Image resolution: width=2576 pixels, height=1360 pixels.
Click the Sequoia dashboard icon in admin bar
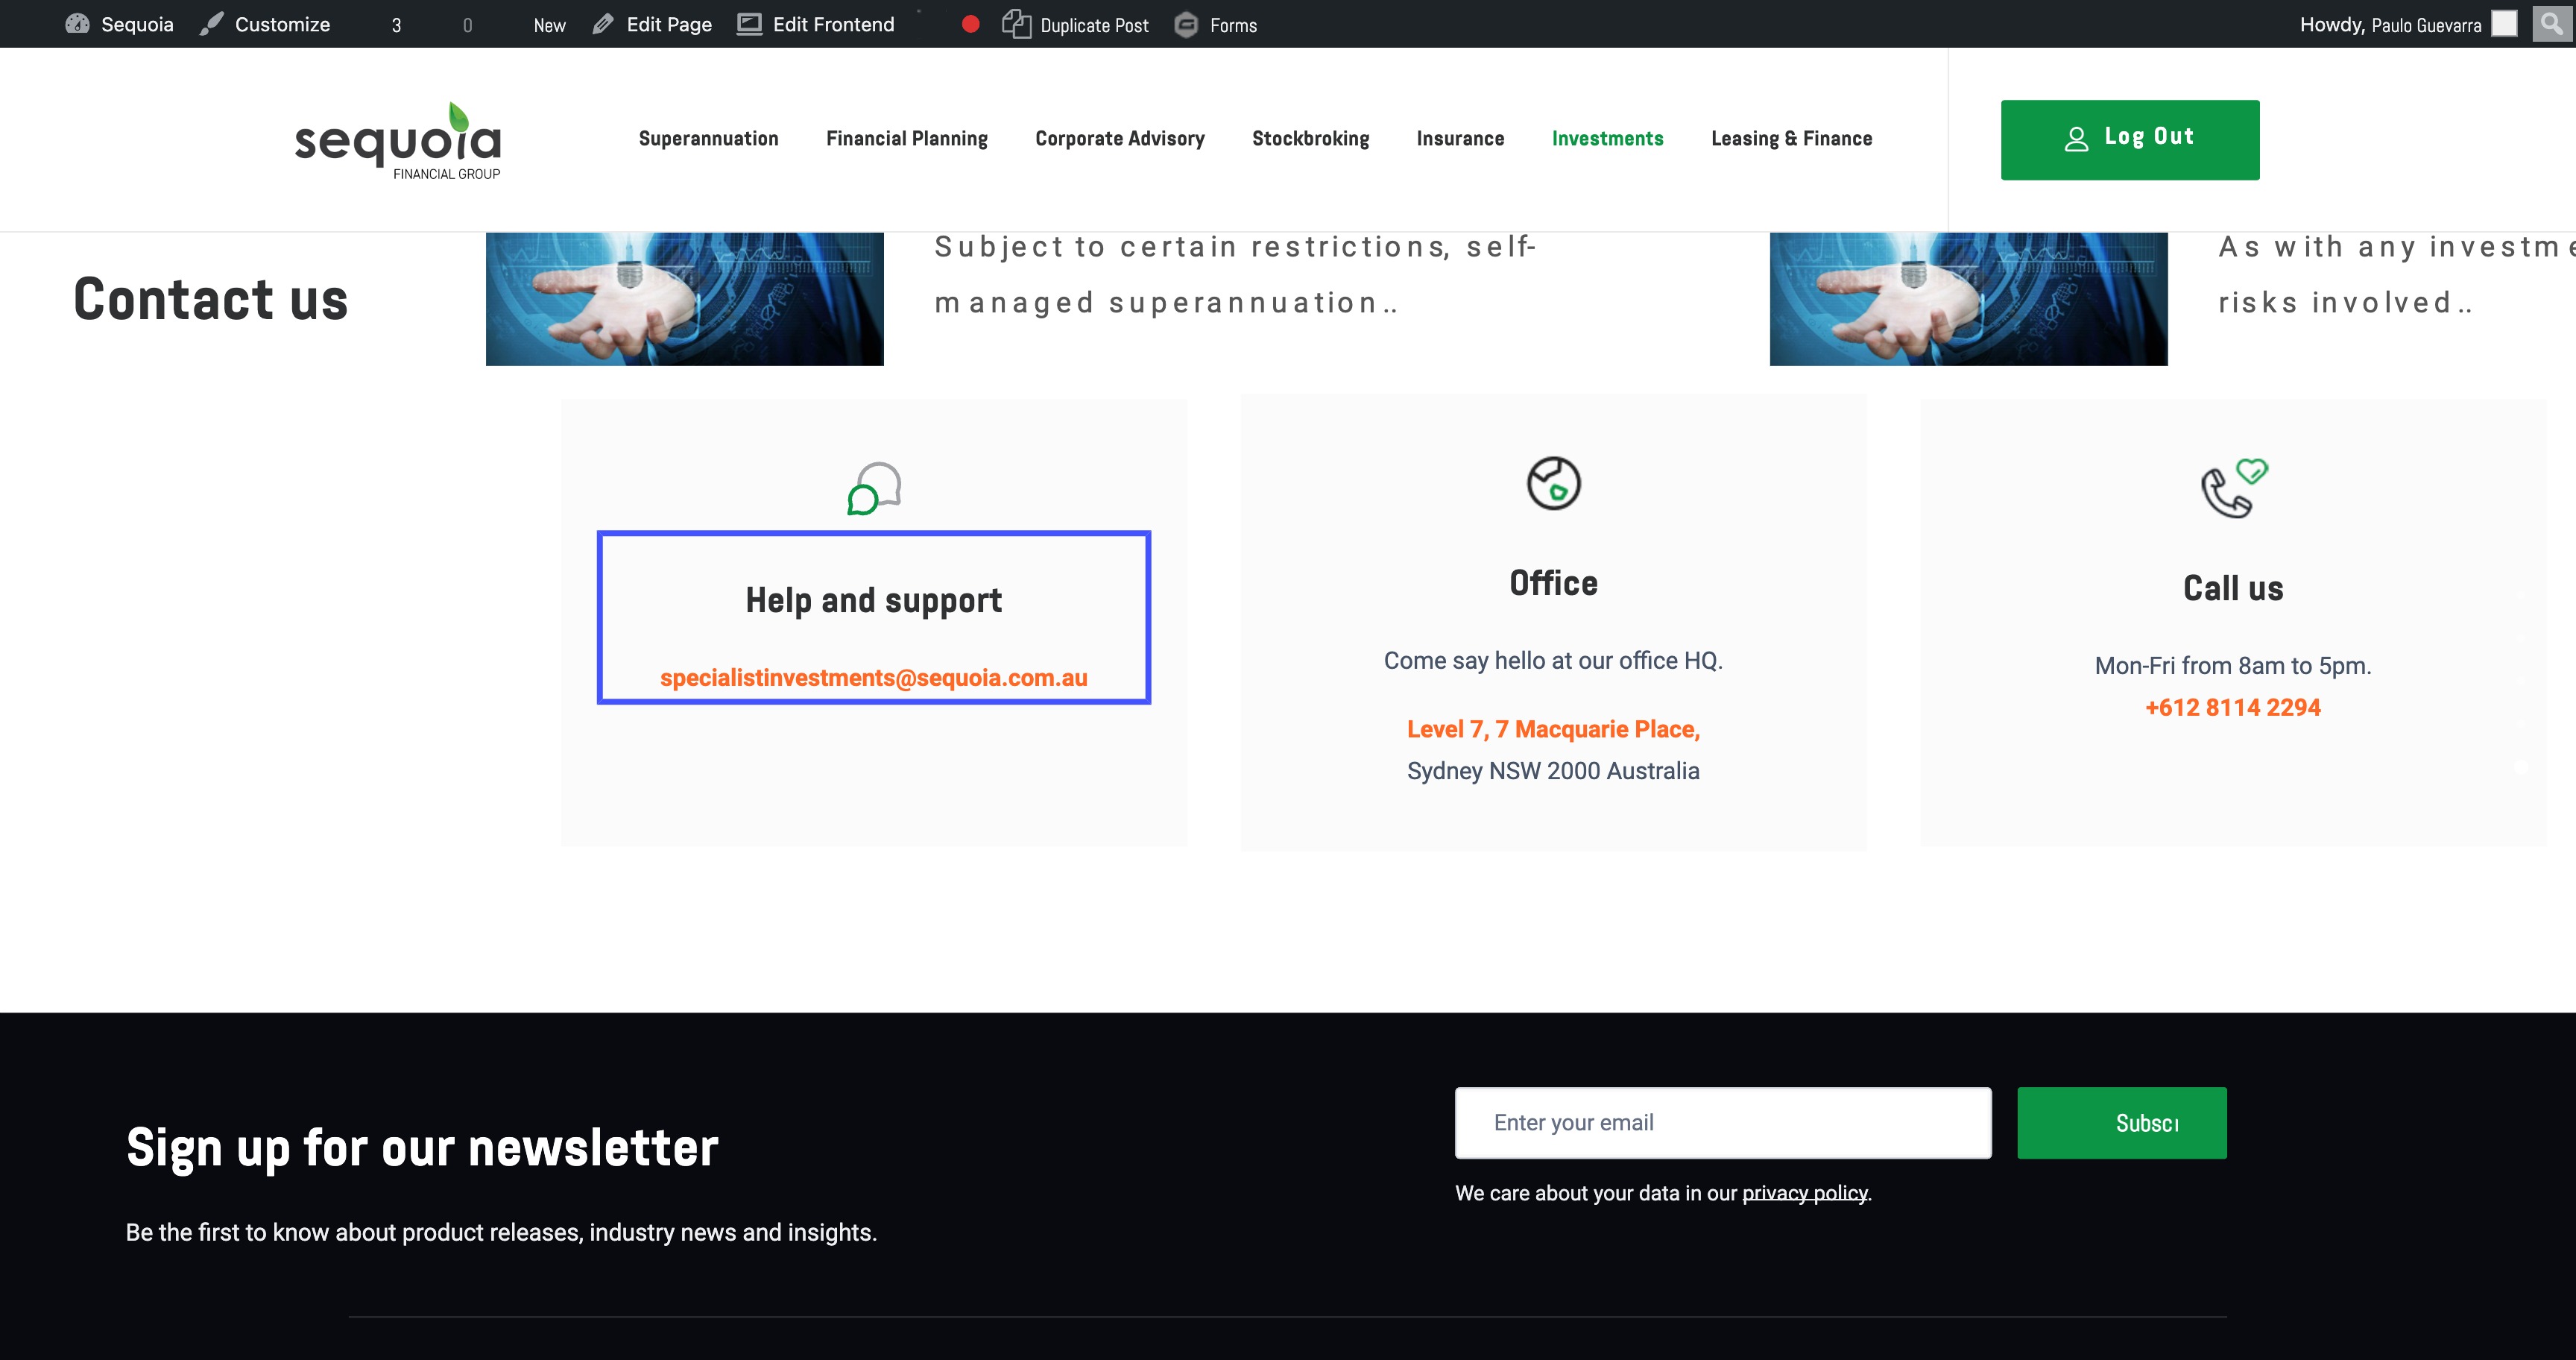[x=77, y=24]
